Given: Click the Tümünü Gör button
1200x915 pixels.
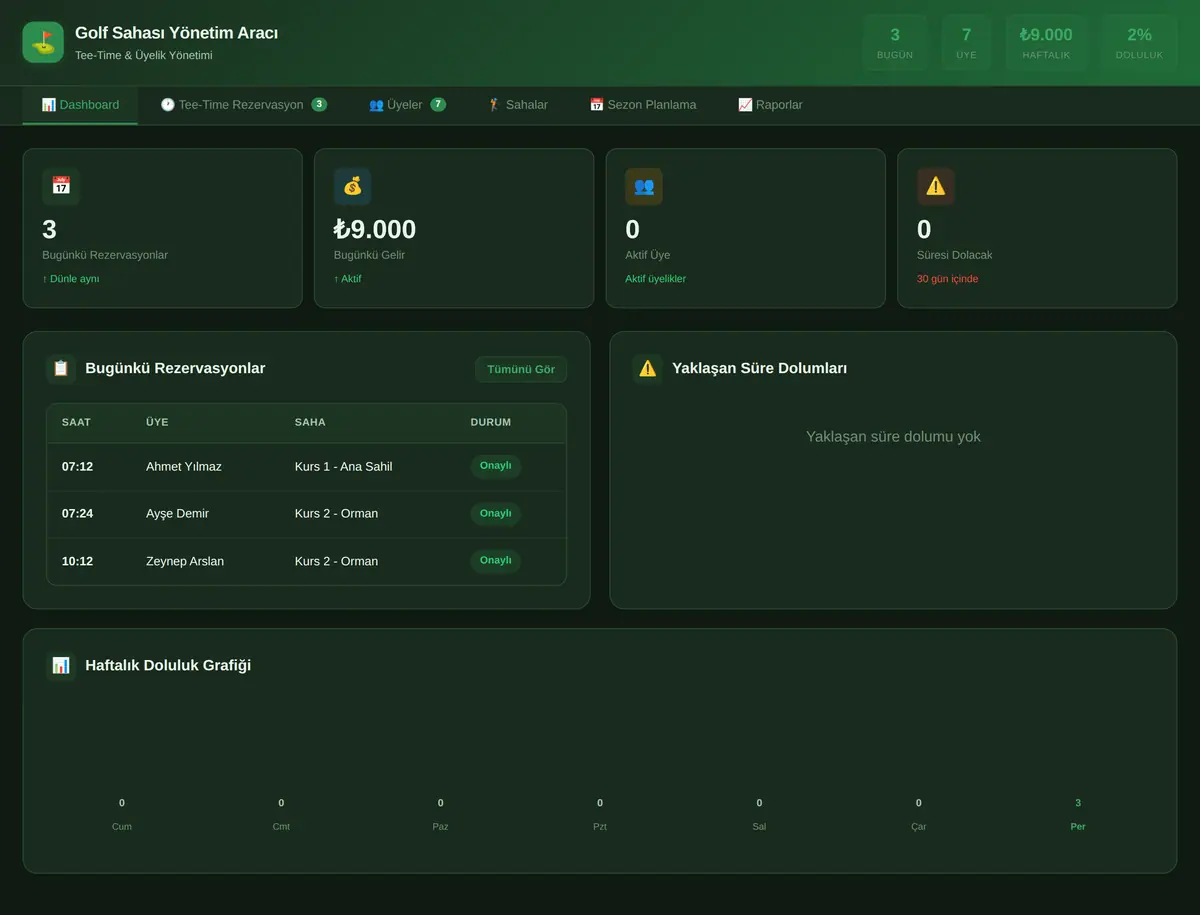Looking at the screenshot, I should click(521, 369).
